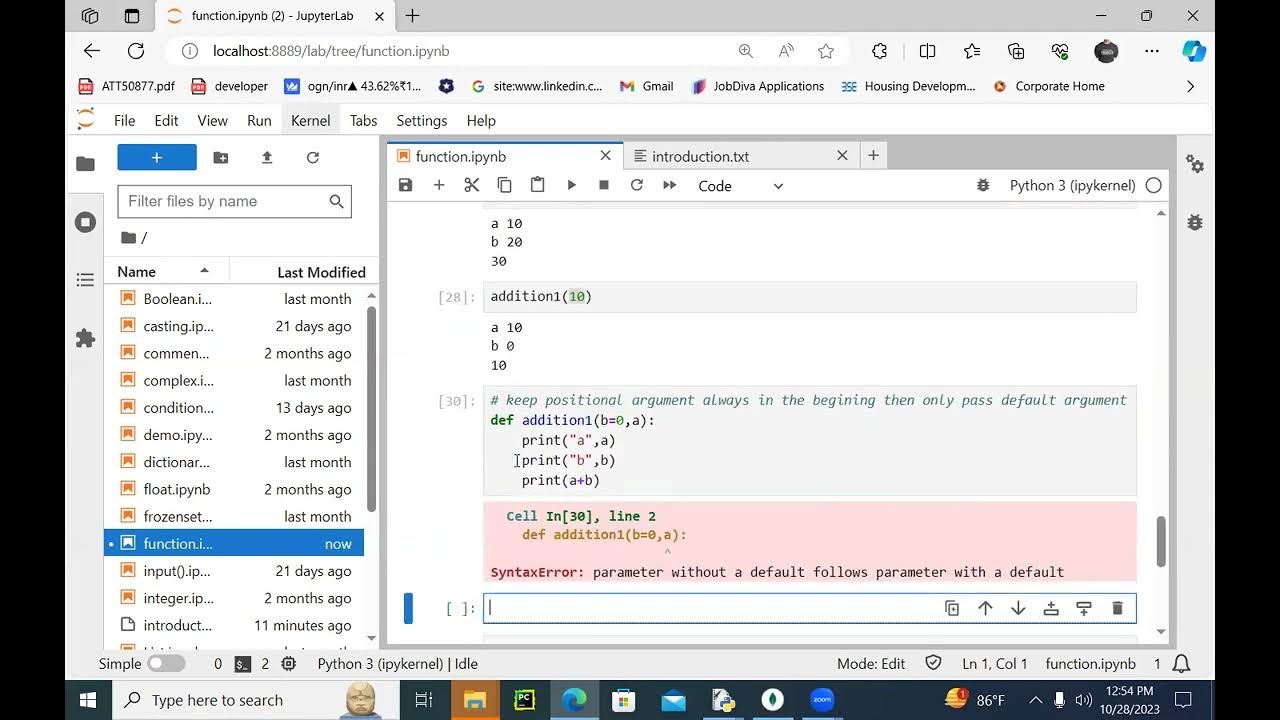Select the frozenset... notebook file
The width and height of the screenshot is (1280, 720).
[234, 516]
